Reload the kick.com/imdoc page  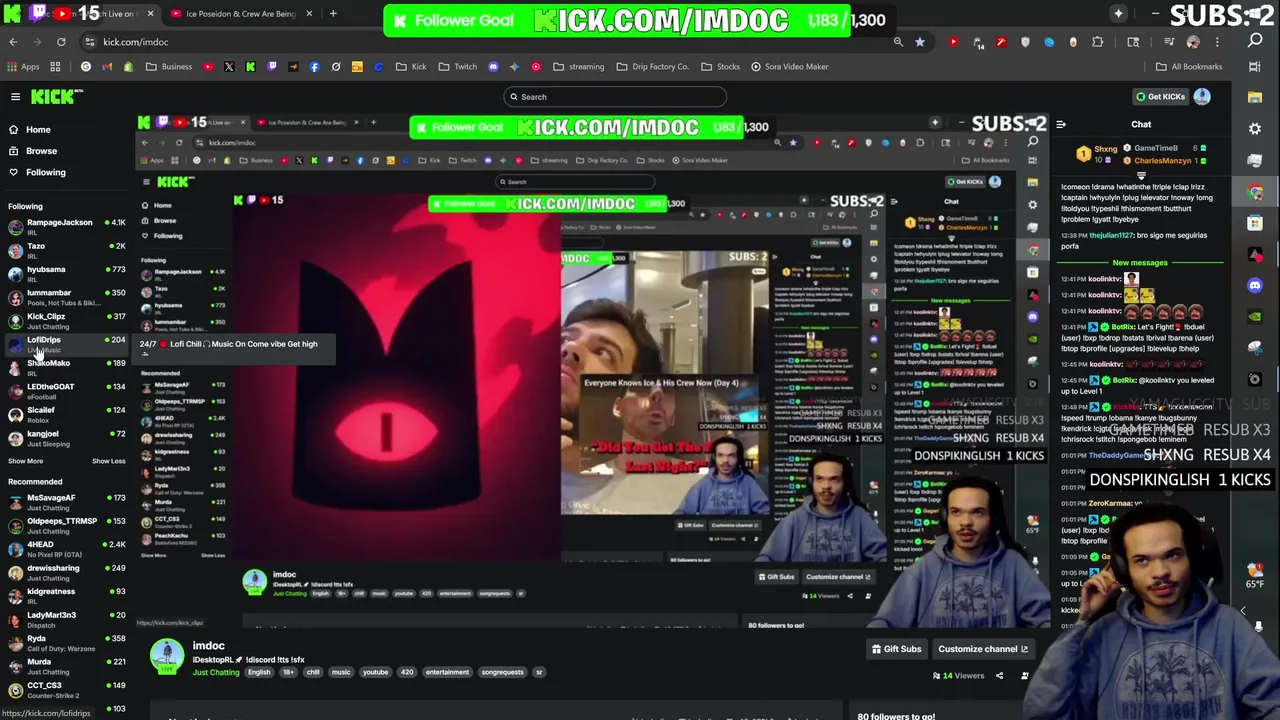[61, 42]
